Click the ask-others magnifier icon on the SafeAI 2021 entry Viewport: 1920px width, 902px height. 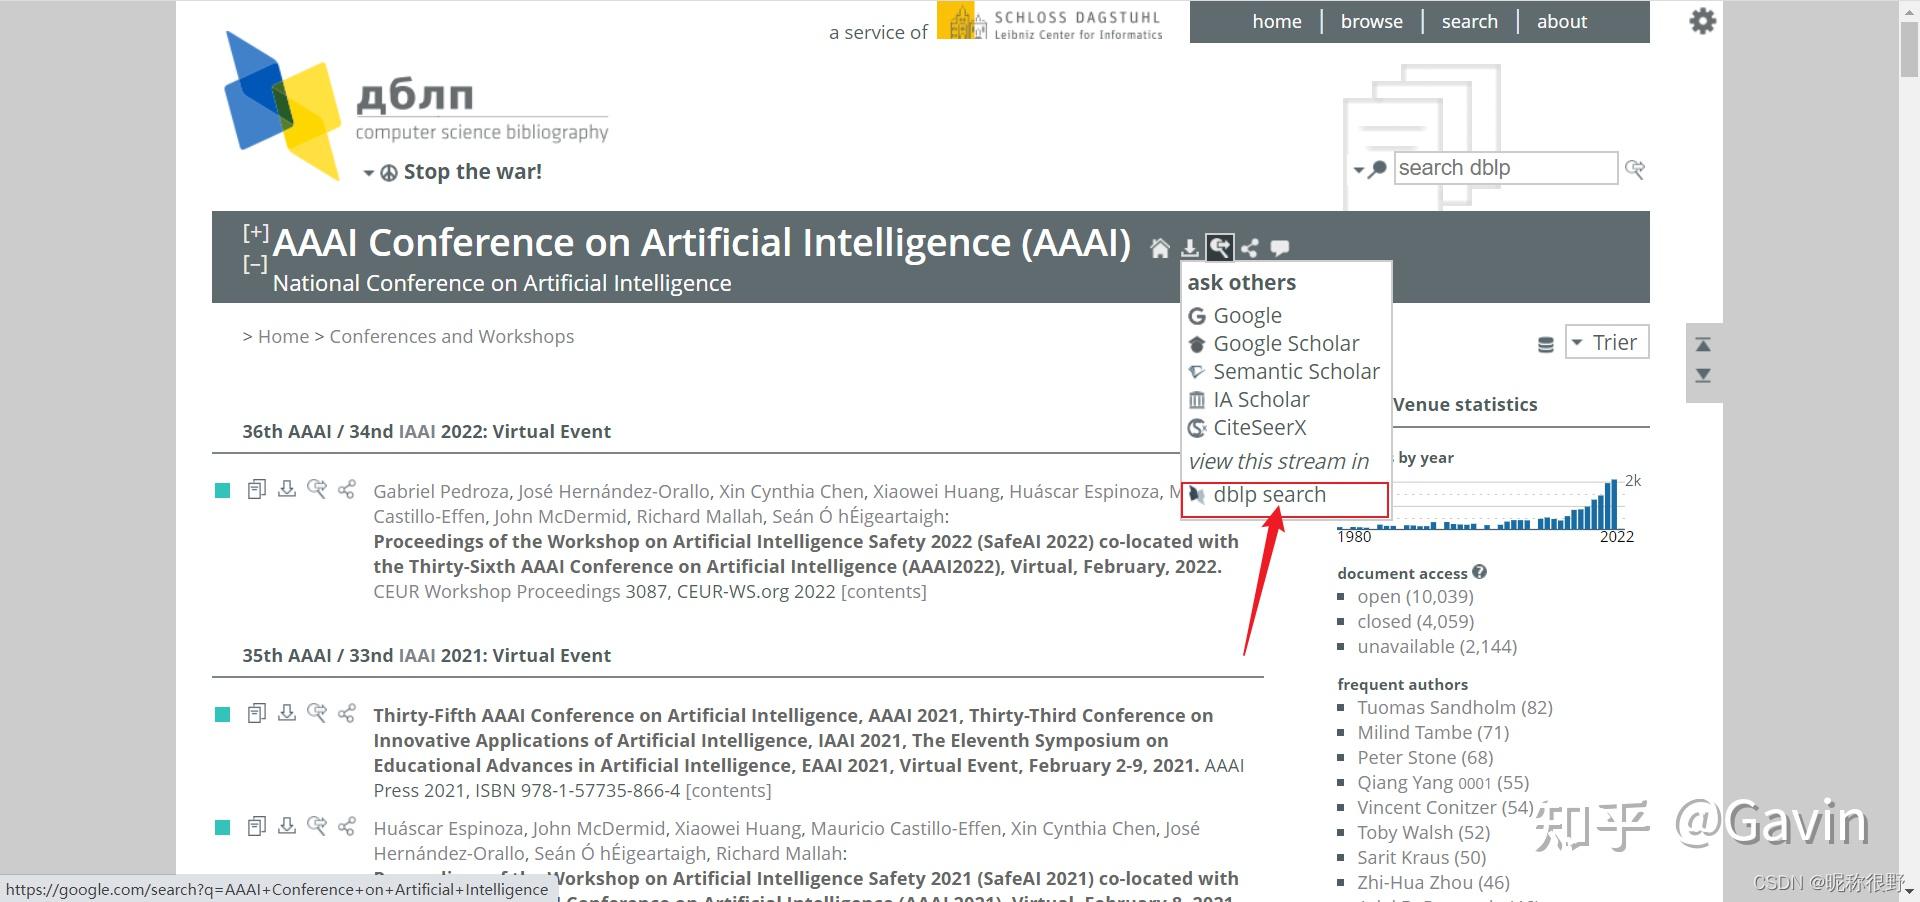coord(318,826)
